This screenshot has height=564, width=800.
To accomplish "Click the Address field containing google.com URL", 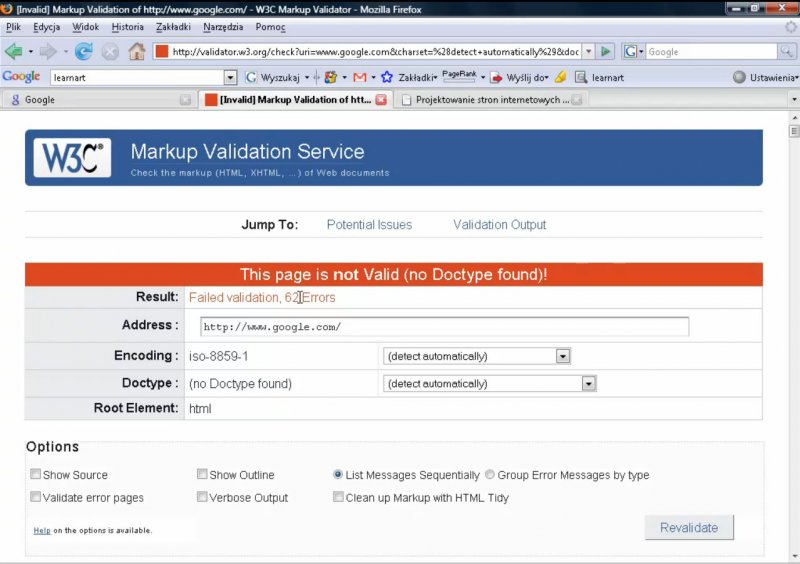I will [444, 327].
